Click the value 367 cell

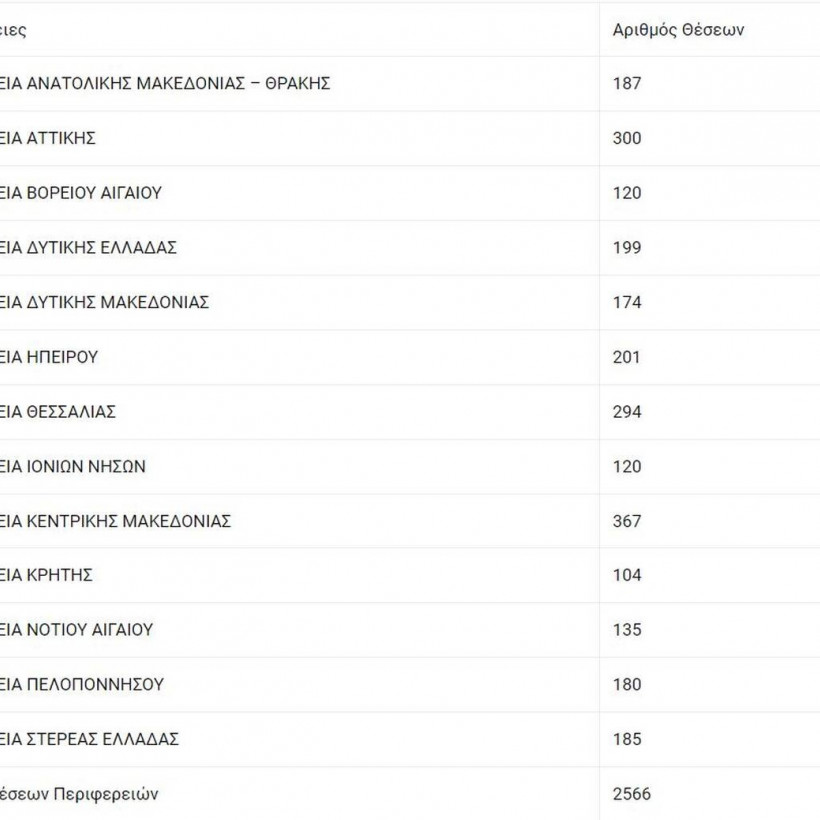pos(627,521)
